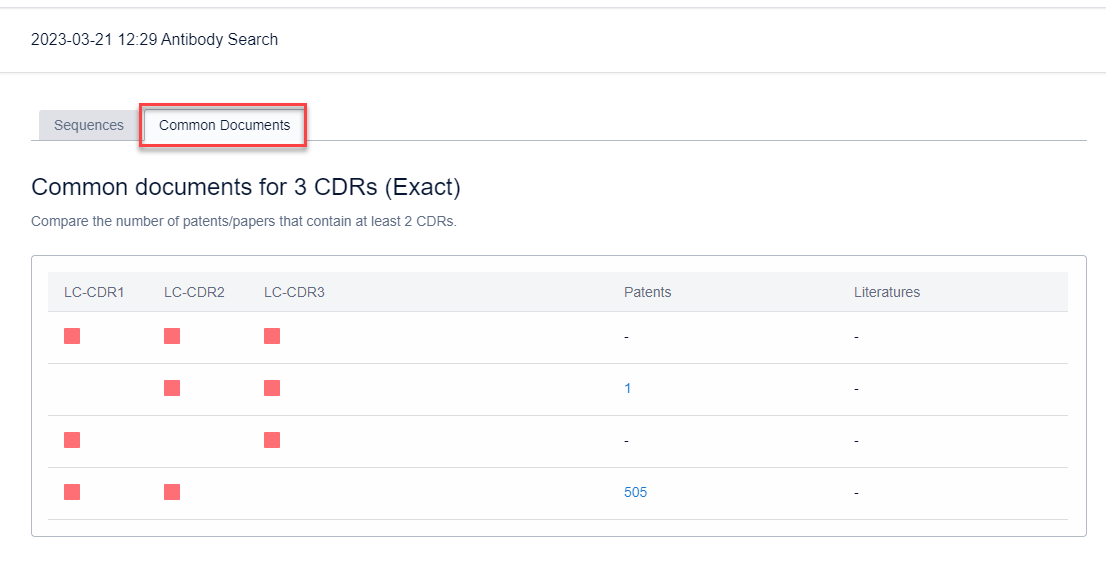Switch to the Sequences tab
The height and width of the screenshot is (564, 1106).
(88, 125)
